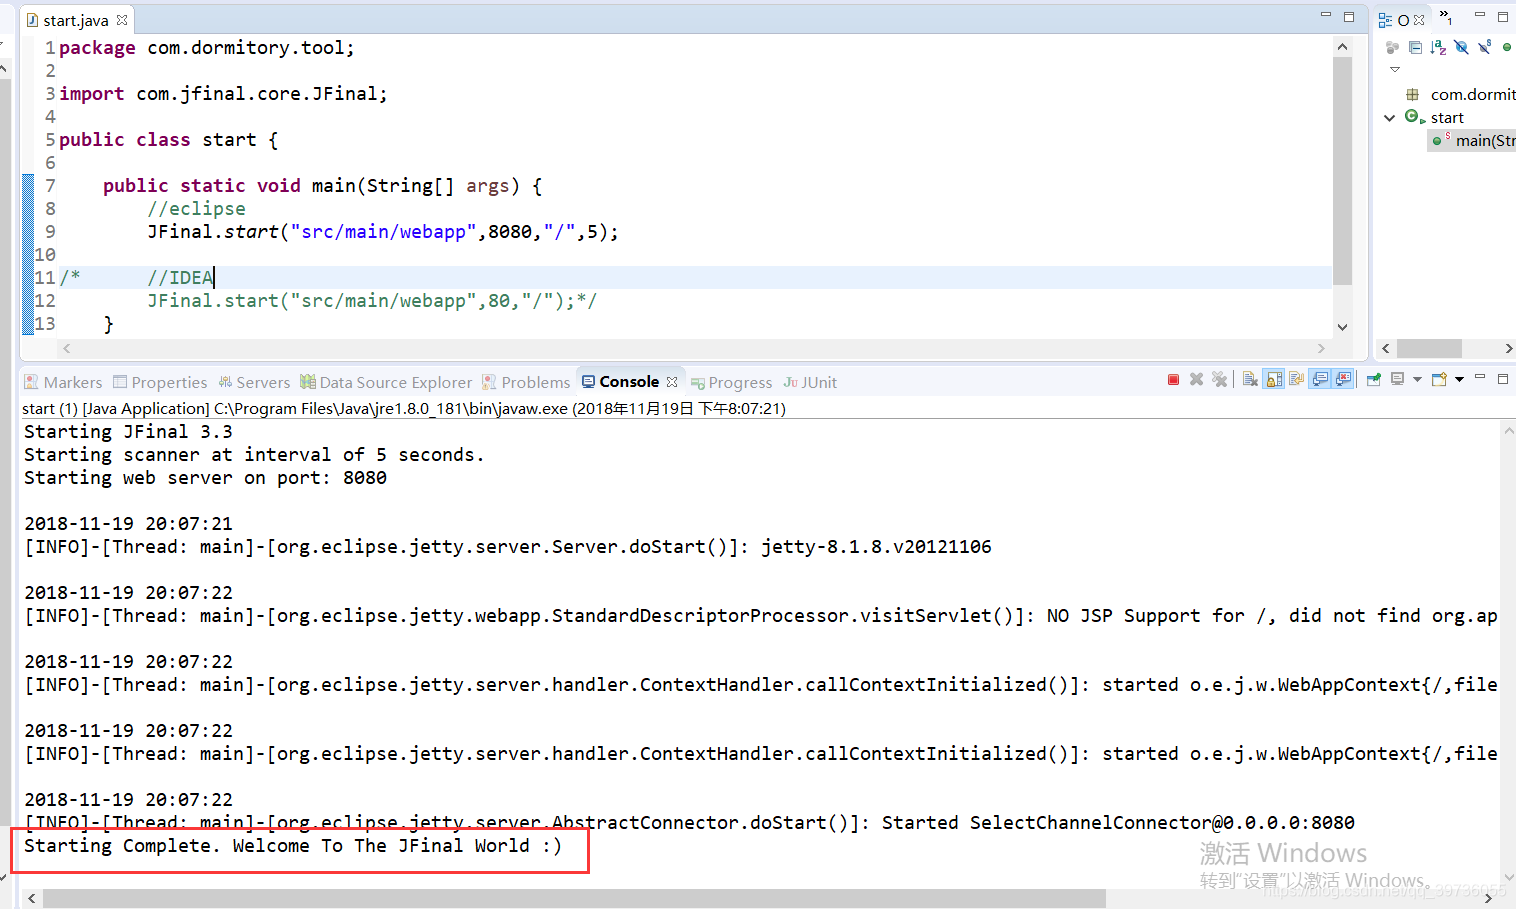The image size is (1516, 909).
Task: Click the Display Selected Console monitor icon
Action: tap(1398, 380)
